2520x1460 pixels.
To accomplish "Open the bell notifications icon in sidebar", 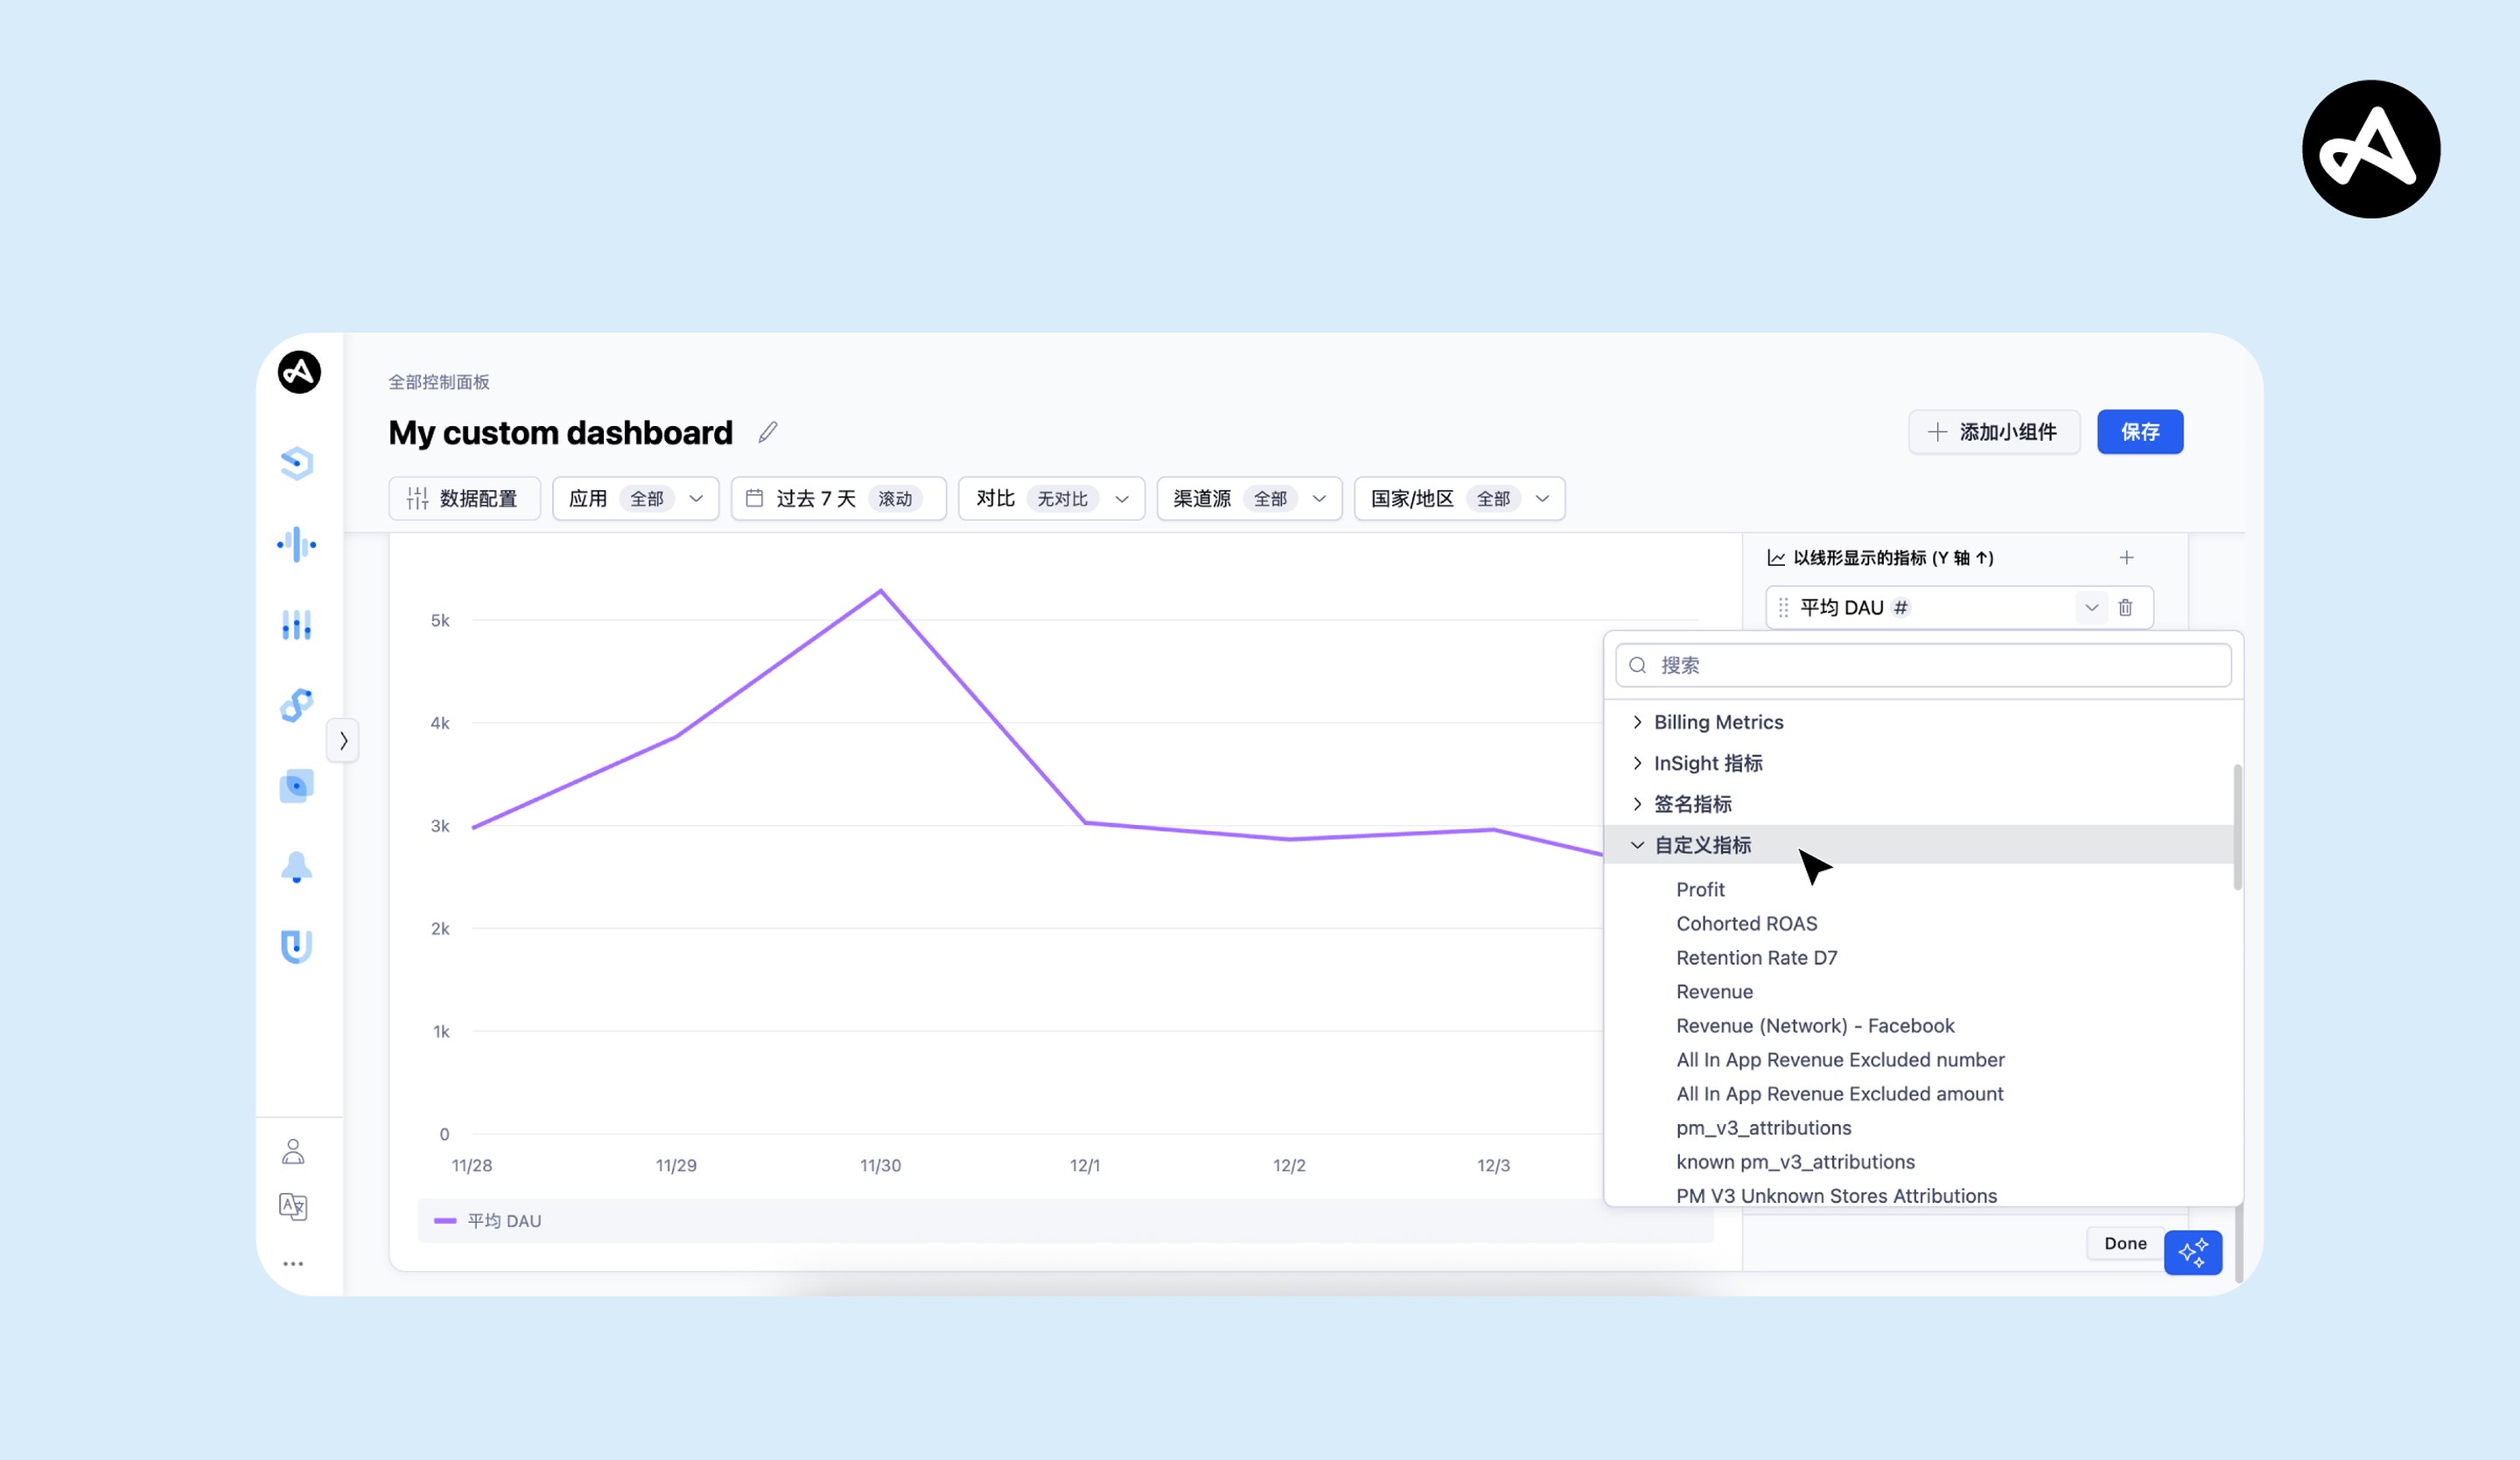I will [x=296, y=866].
